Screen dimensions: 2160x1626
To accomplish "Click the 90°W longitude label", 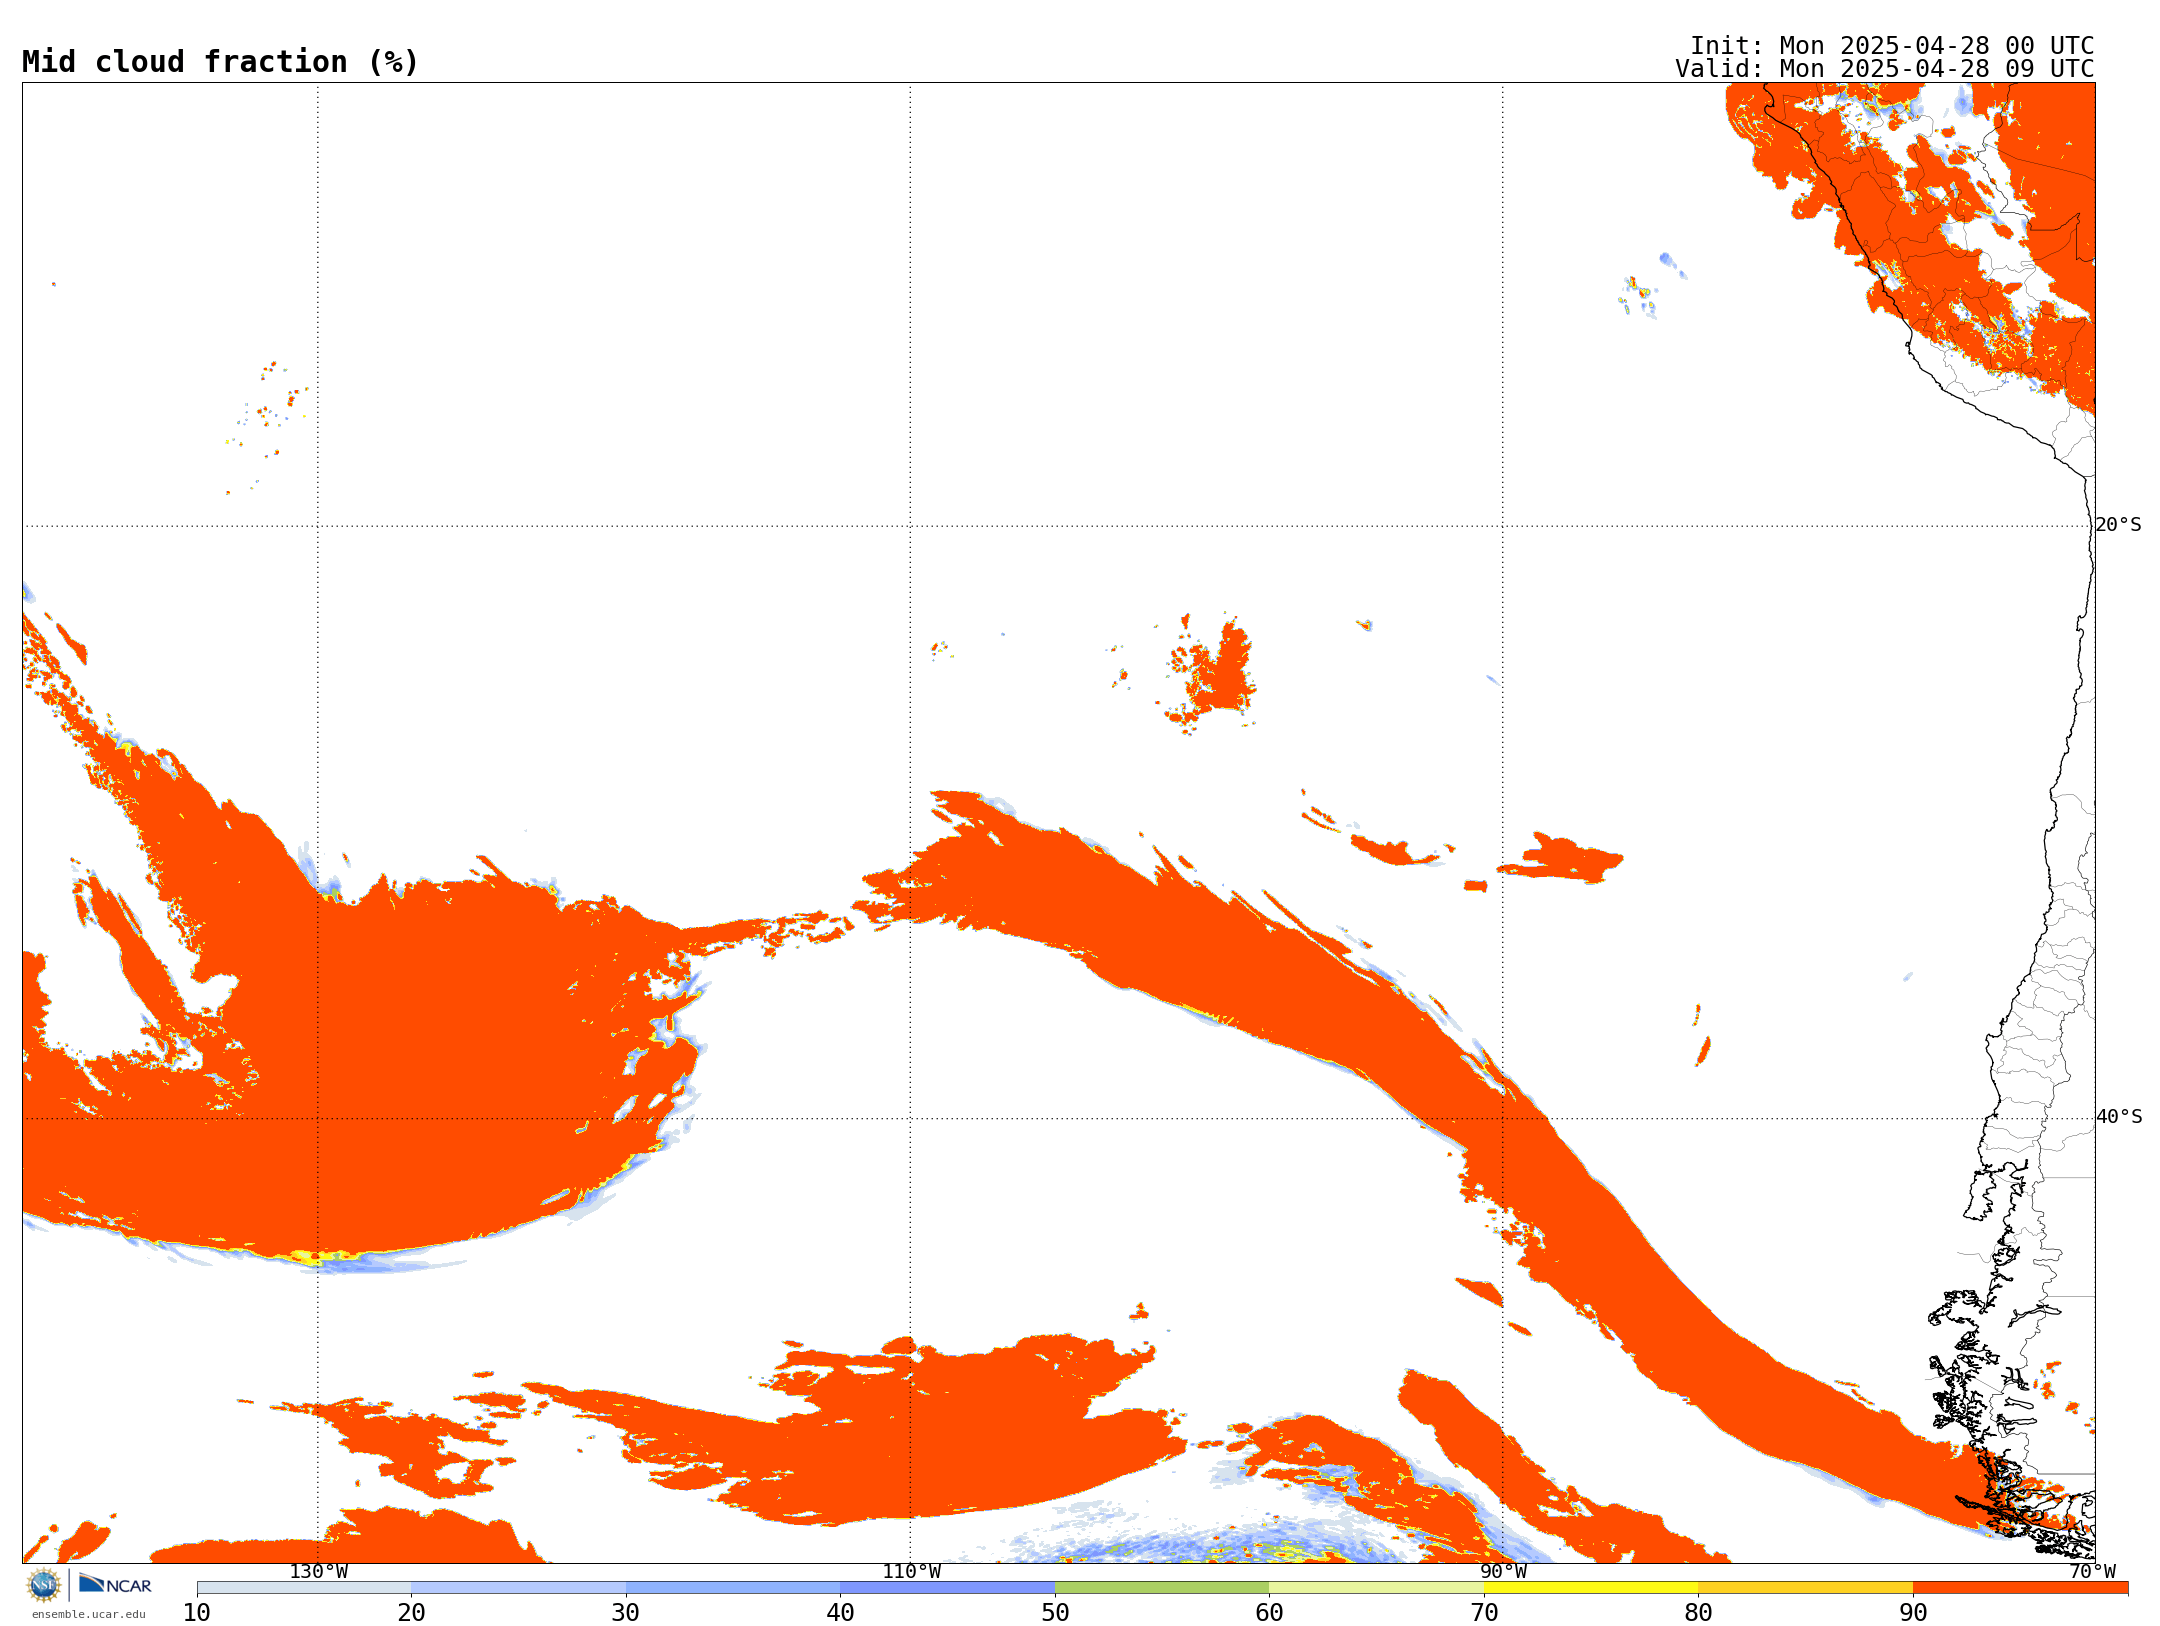I will point(1503,1572).
